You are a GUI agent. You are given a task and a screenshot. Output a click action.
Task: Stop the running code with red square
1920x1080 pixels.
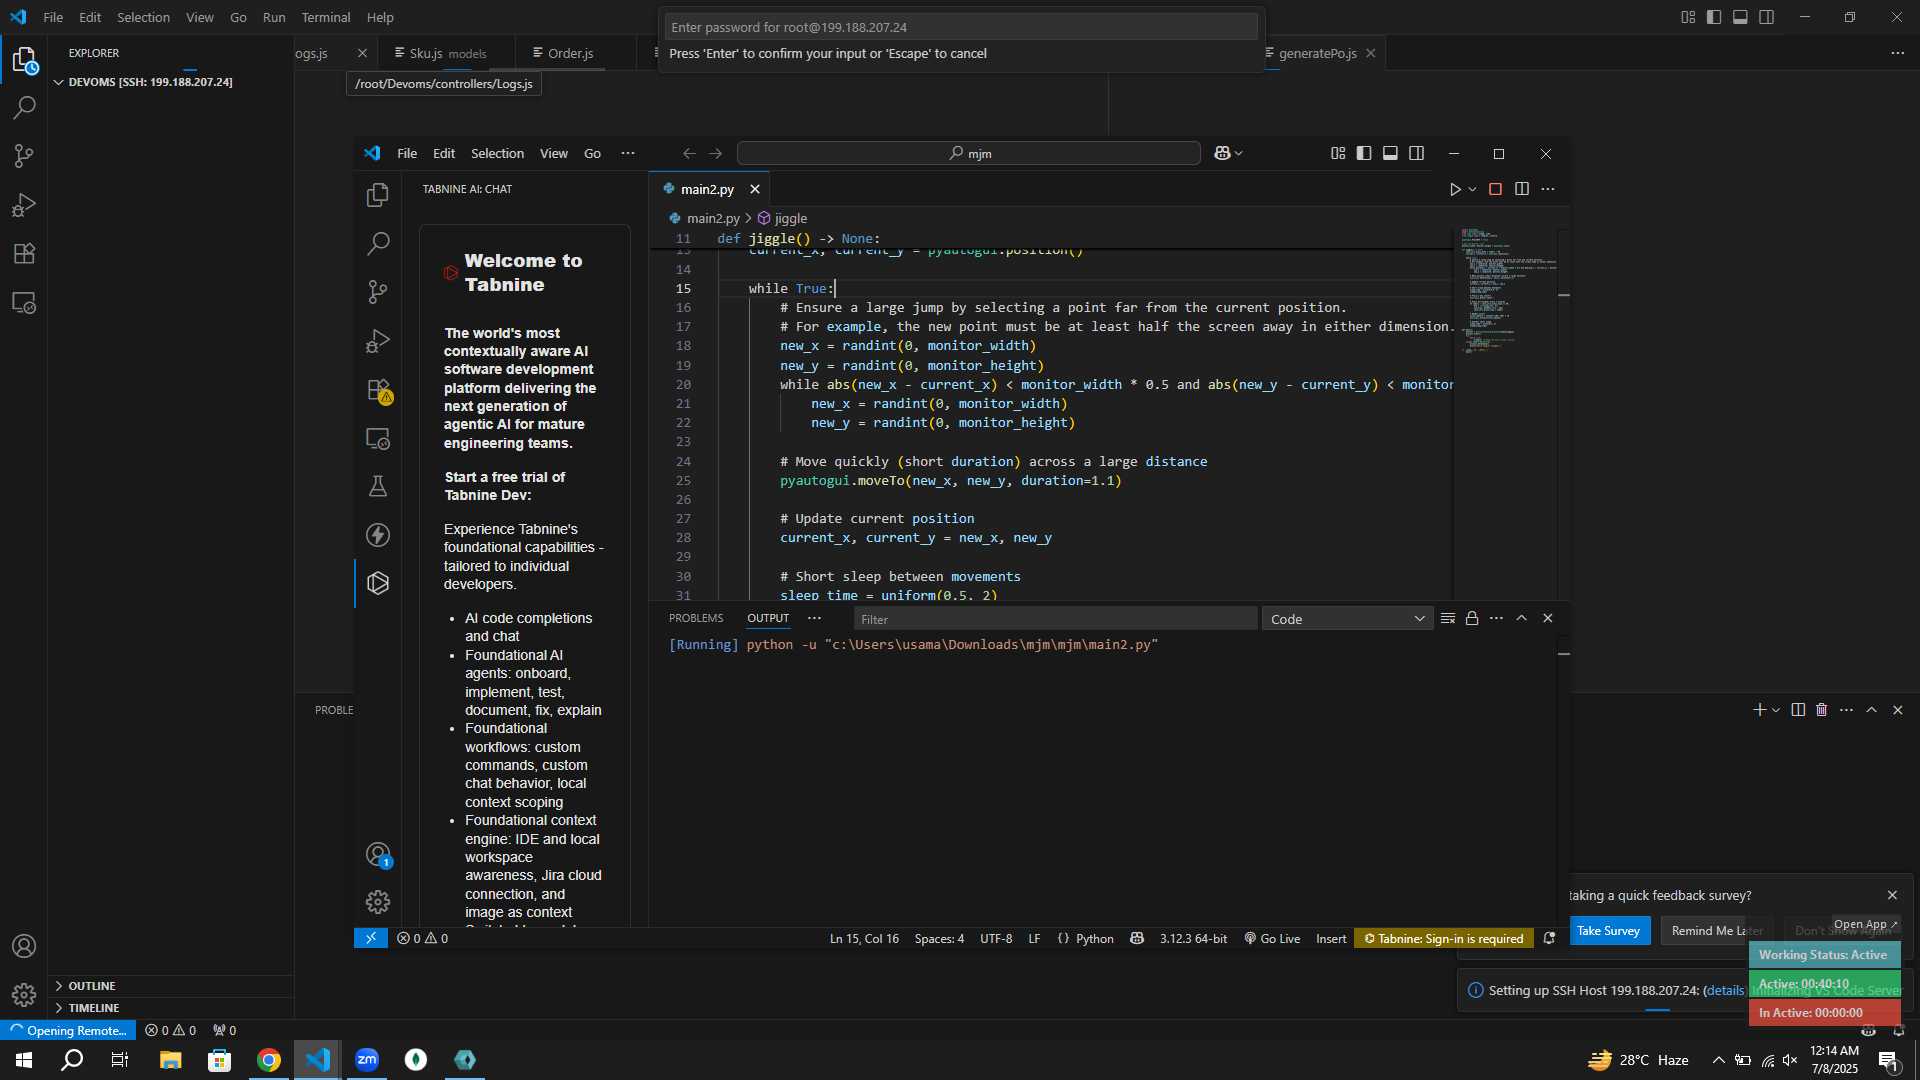(x=1496, y=189)
